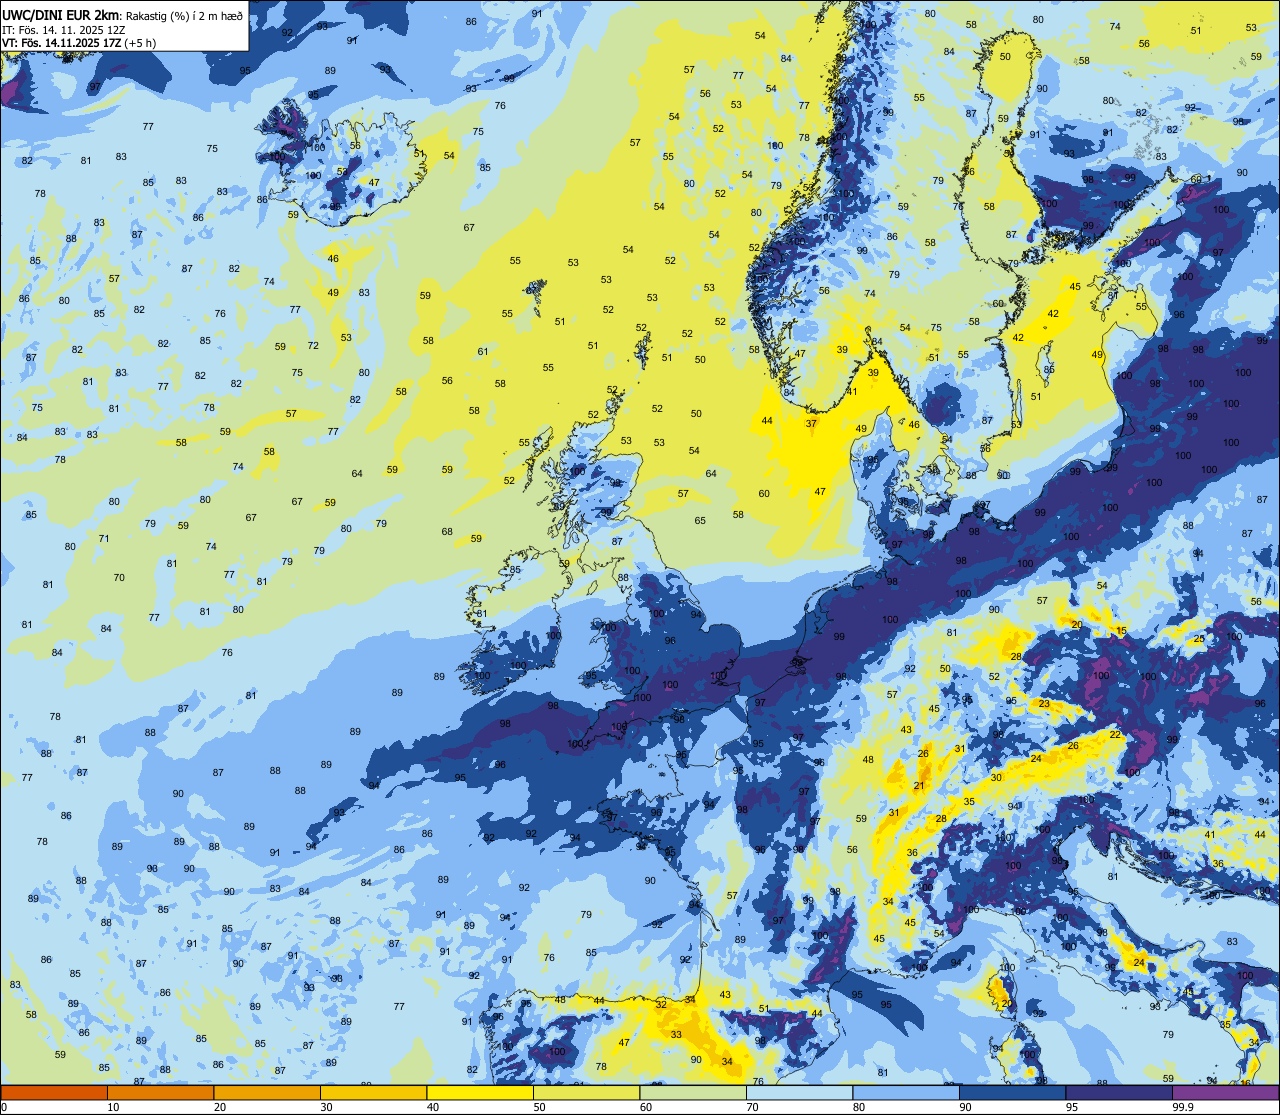This screenshot has height=1115, width=1280.
Task: Select the 10–20 orange legend color segment
Action: tap(160, 1092)
